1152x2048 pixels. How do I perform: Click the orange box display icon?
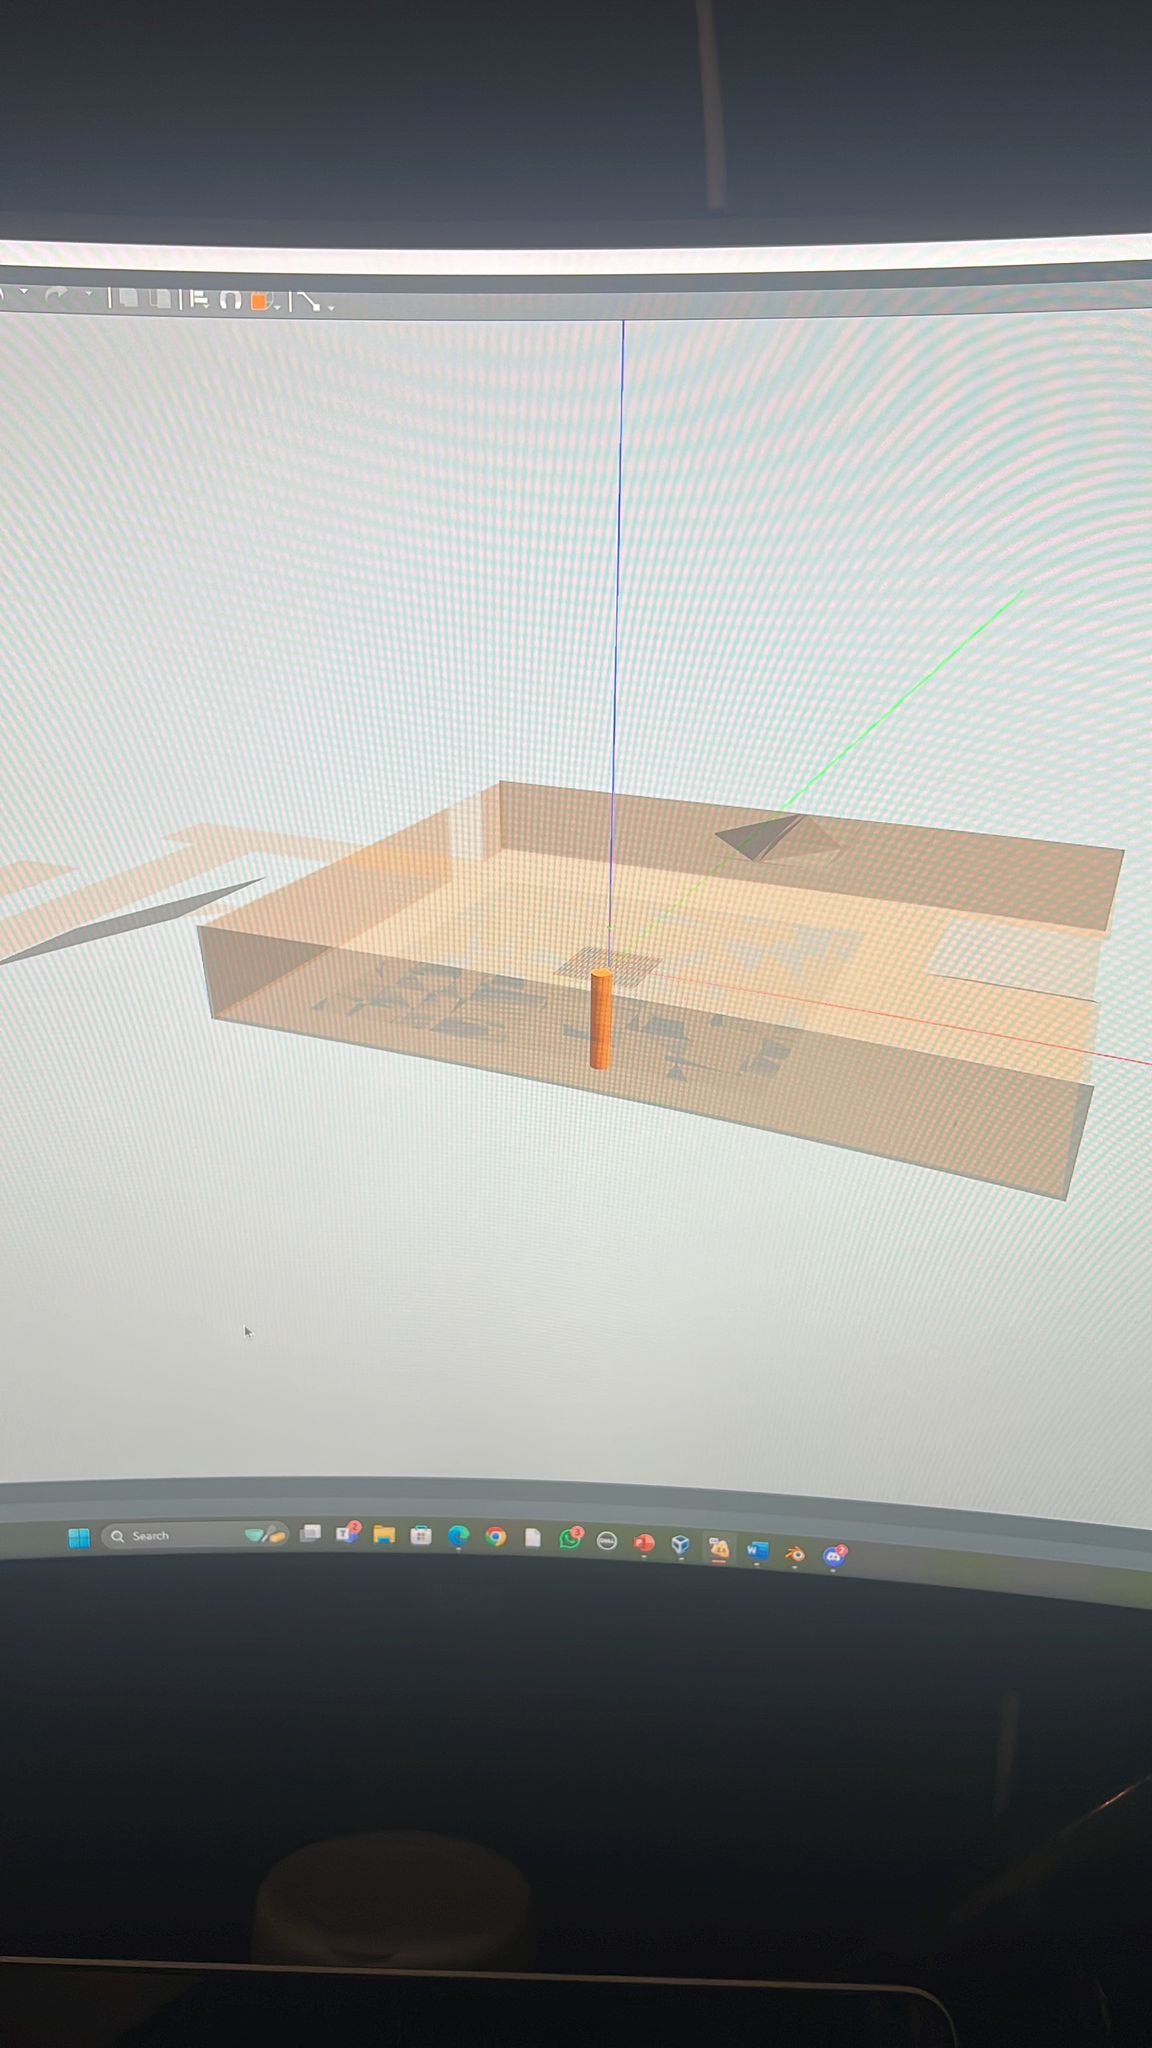(x=260, y=301)
